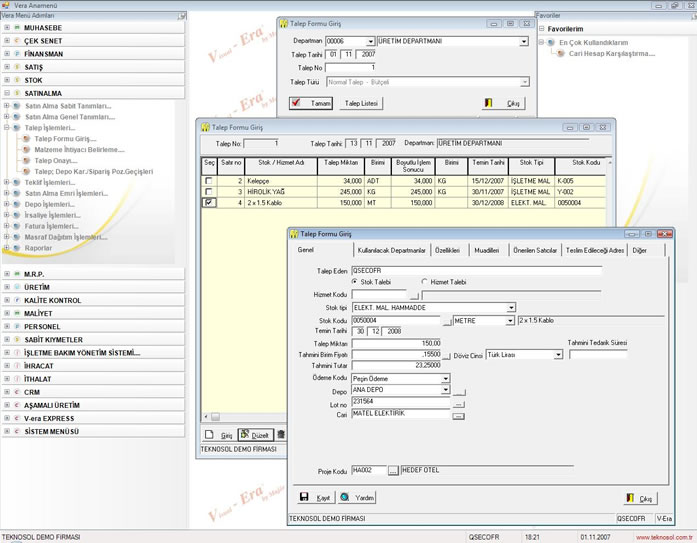Image resolution: width=697 pixels, height=543 pixels.
Task: Expand the Fatura İşlemleri tree node
Action: pos(7,226)
